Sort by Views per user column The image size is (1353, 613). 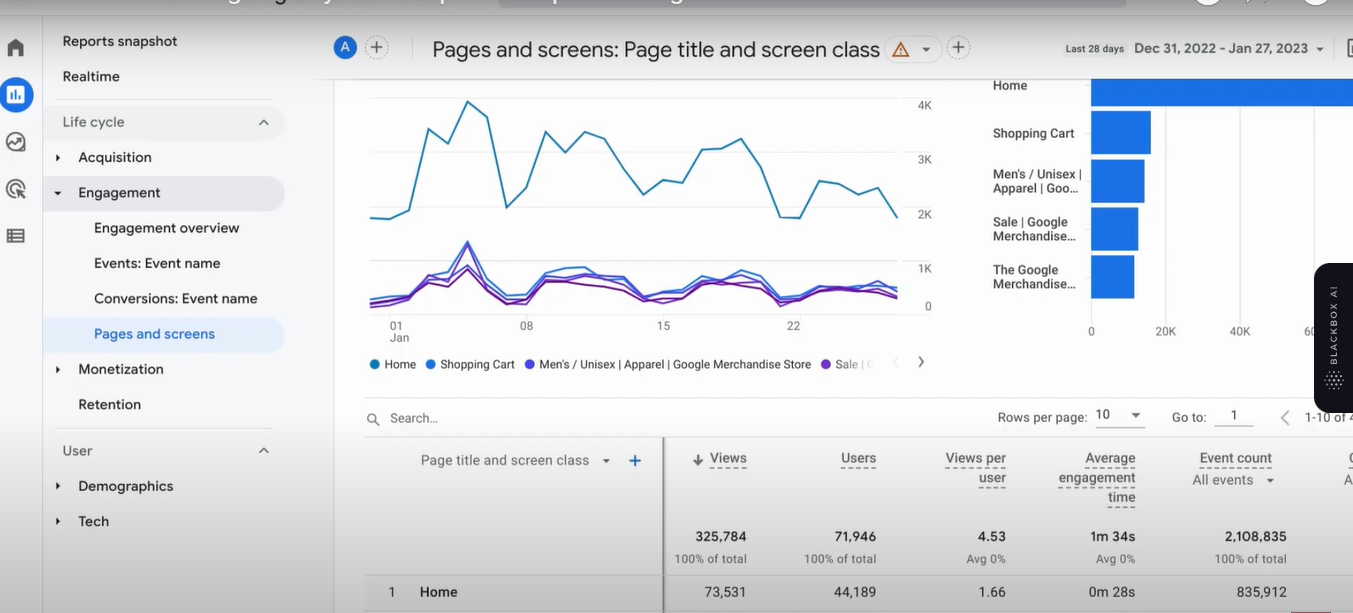tap(976, 468)
